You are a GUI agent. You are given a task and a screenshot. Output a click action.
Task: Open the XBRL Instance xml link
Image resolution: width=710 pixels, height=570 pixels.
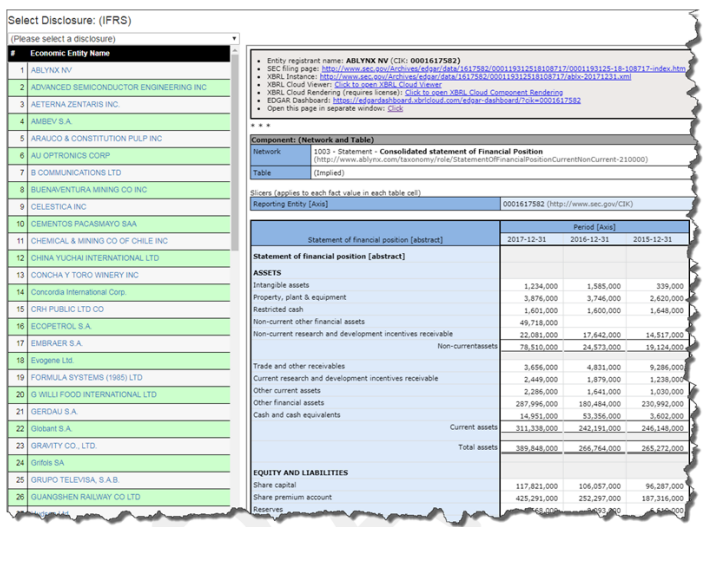[475, 77]
